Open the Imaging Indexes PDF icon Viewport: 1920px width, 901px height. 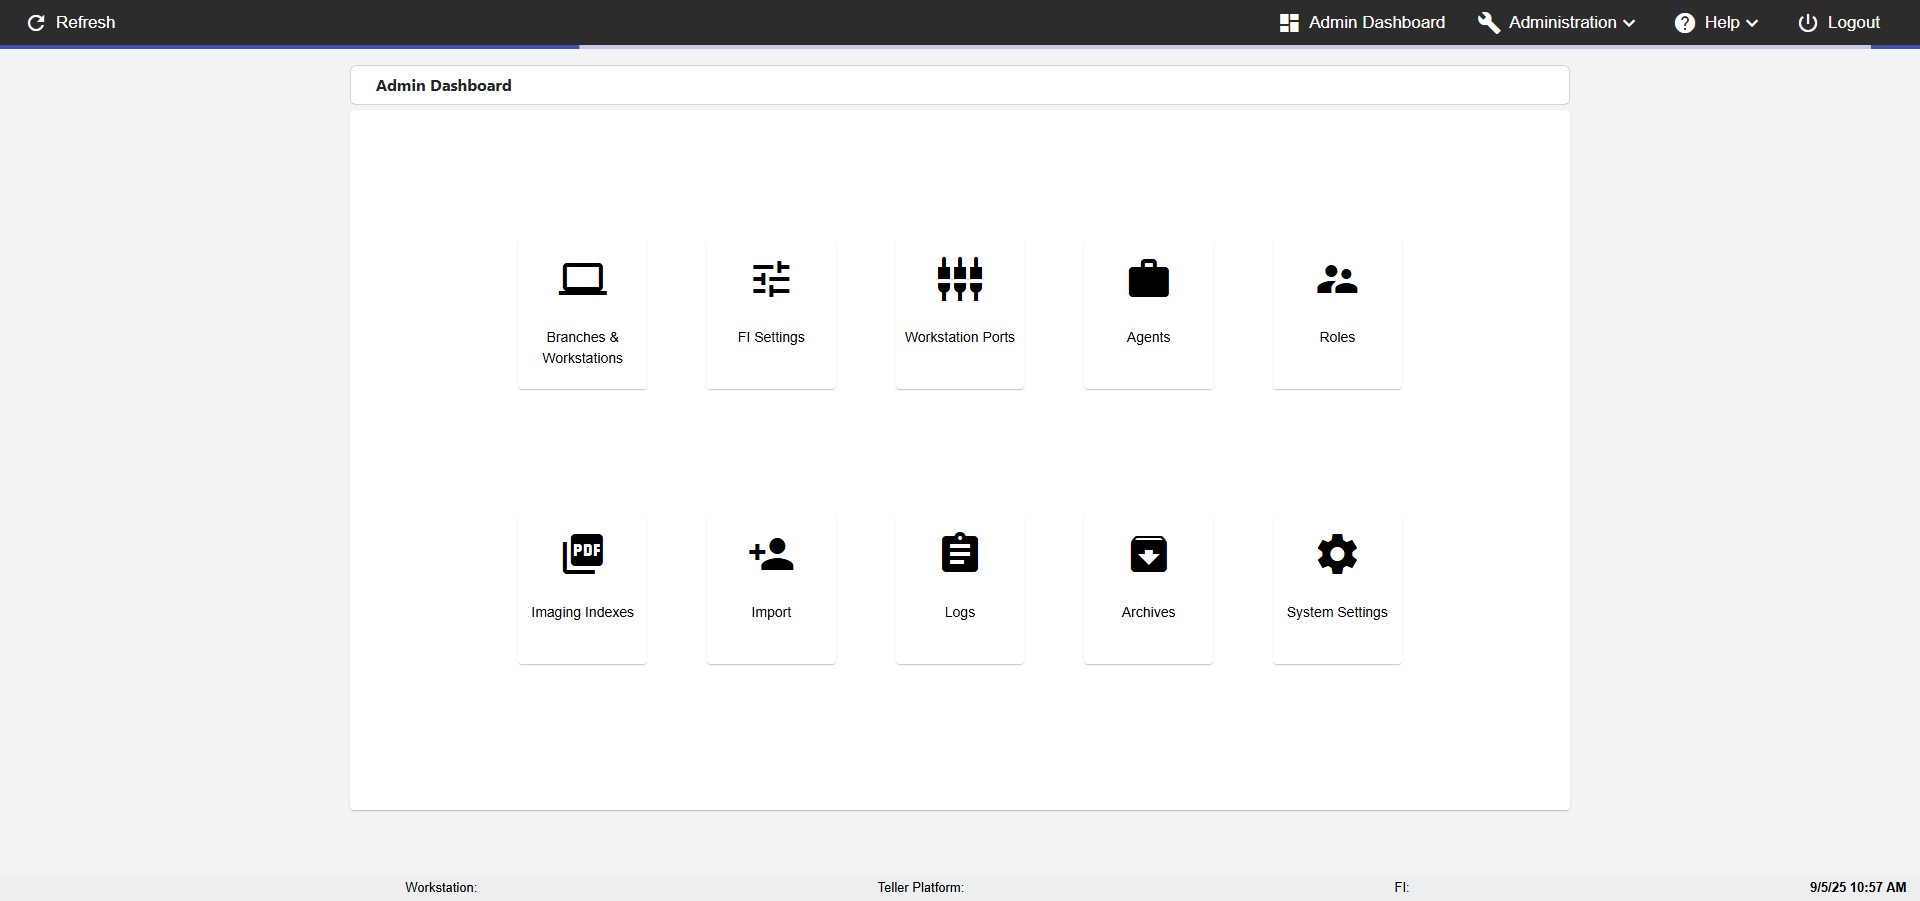pyautogui.click(x=582, y=554)
